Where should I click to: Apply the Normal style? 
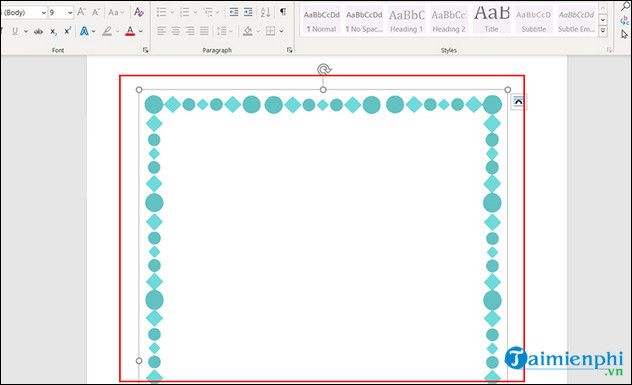point(322,20)
